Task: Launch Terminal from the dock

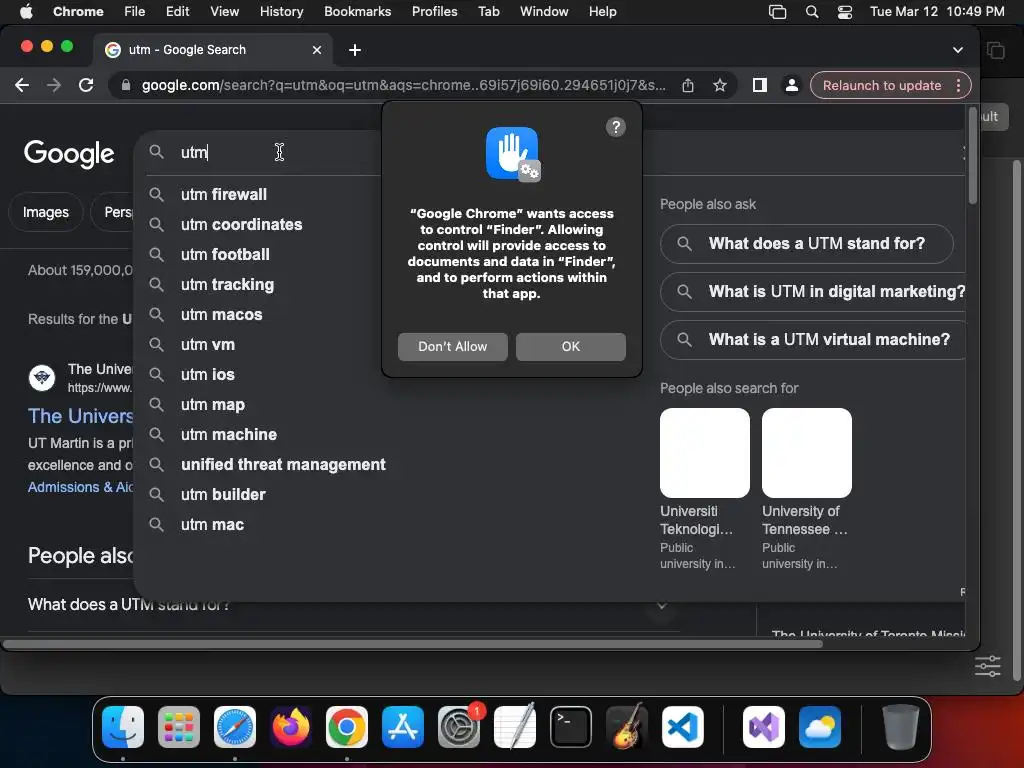Action: pyautogui.click(x=571, y=727)
